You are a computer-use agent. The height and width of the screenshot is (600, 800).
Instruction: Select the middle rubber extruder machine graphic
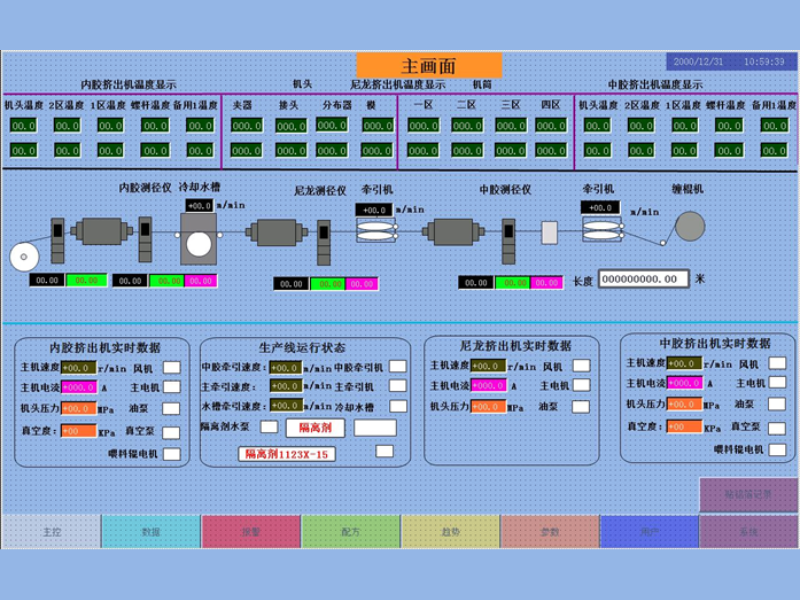(x=454, y=232)
